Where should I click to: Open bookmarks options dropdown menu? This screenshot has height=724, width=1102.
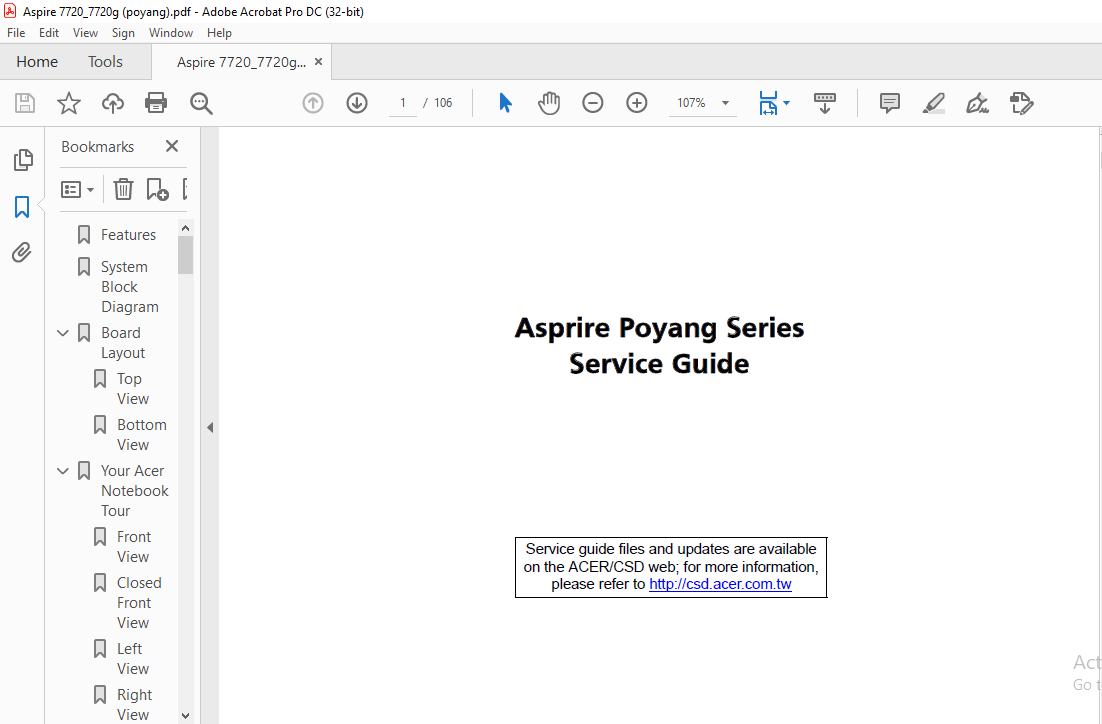pyautogui.click(x=77, y=190)
